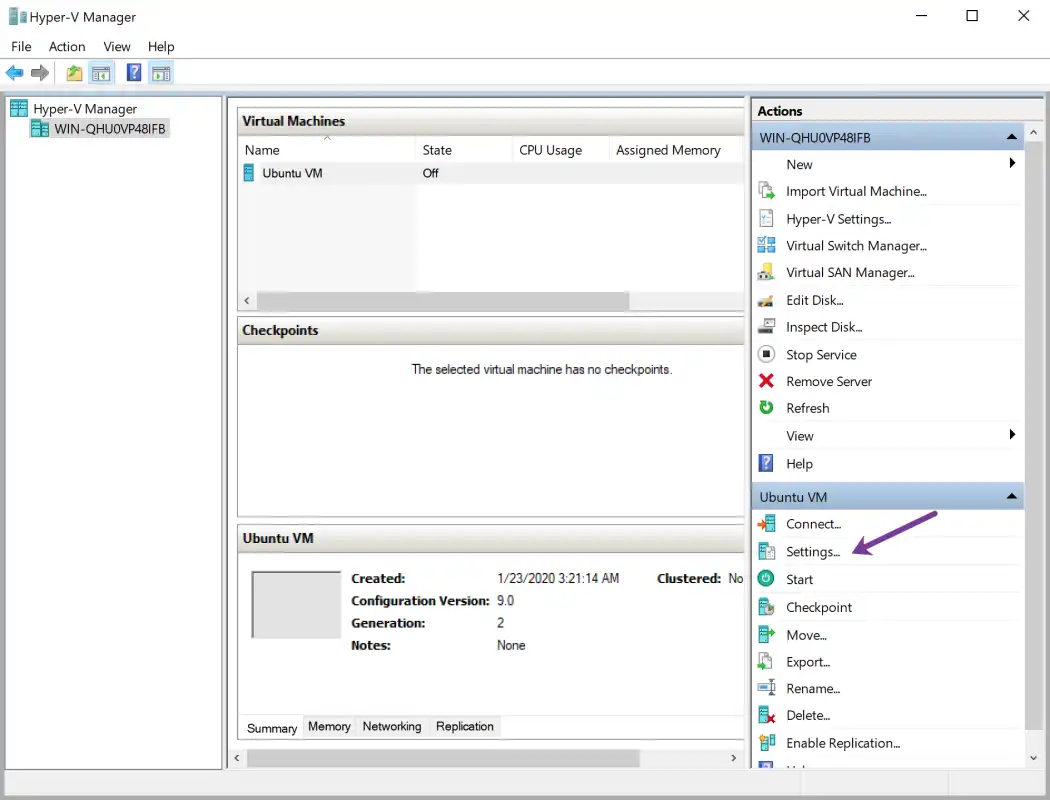Click the green Start power icon
The height and width of the screenshot is (800, 1050).
tap(766, 579)
